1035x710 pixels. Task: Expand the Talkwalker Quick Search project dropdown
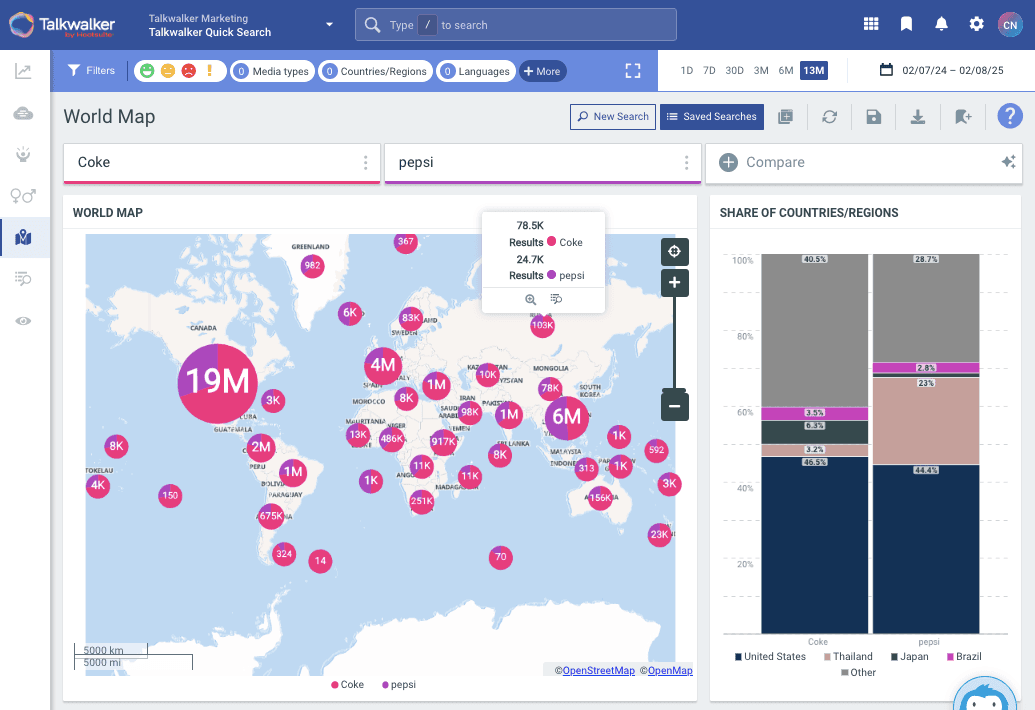coord(329,25)
